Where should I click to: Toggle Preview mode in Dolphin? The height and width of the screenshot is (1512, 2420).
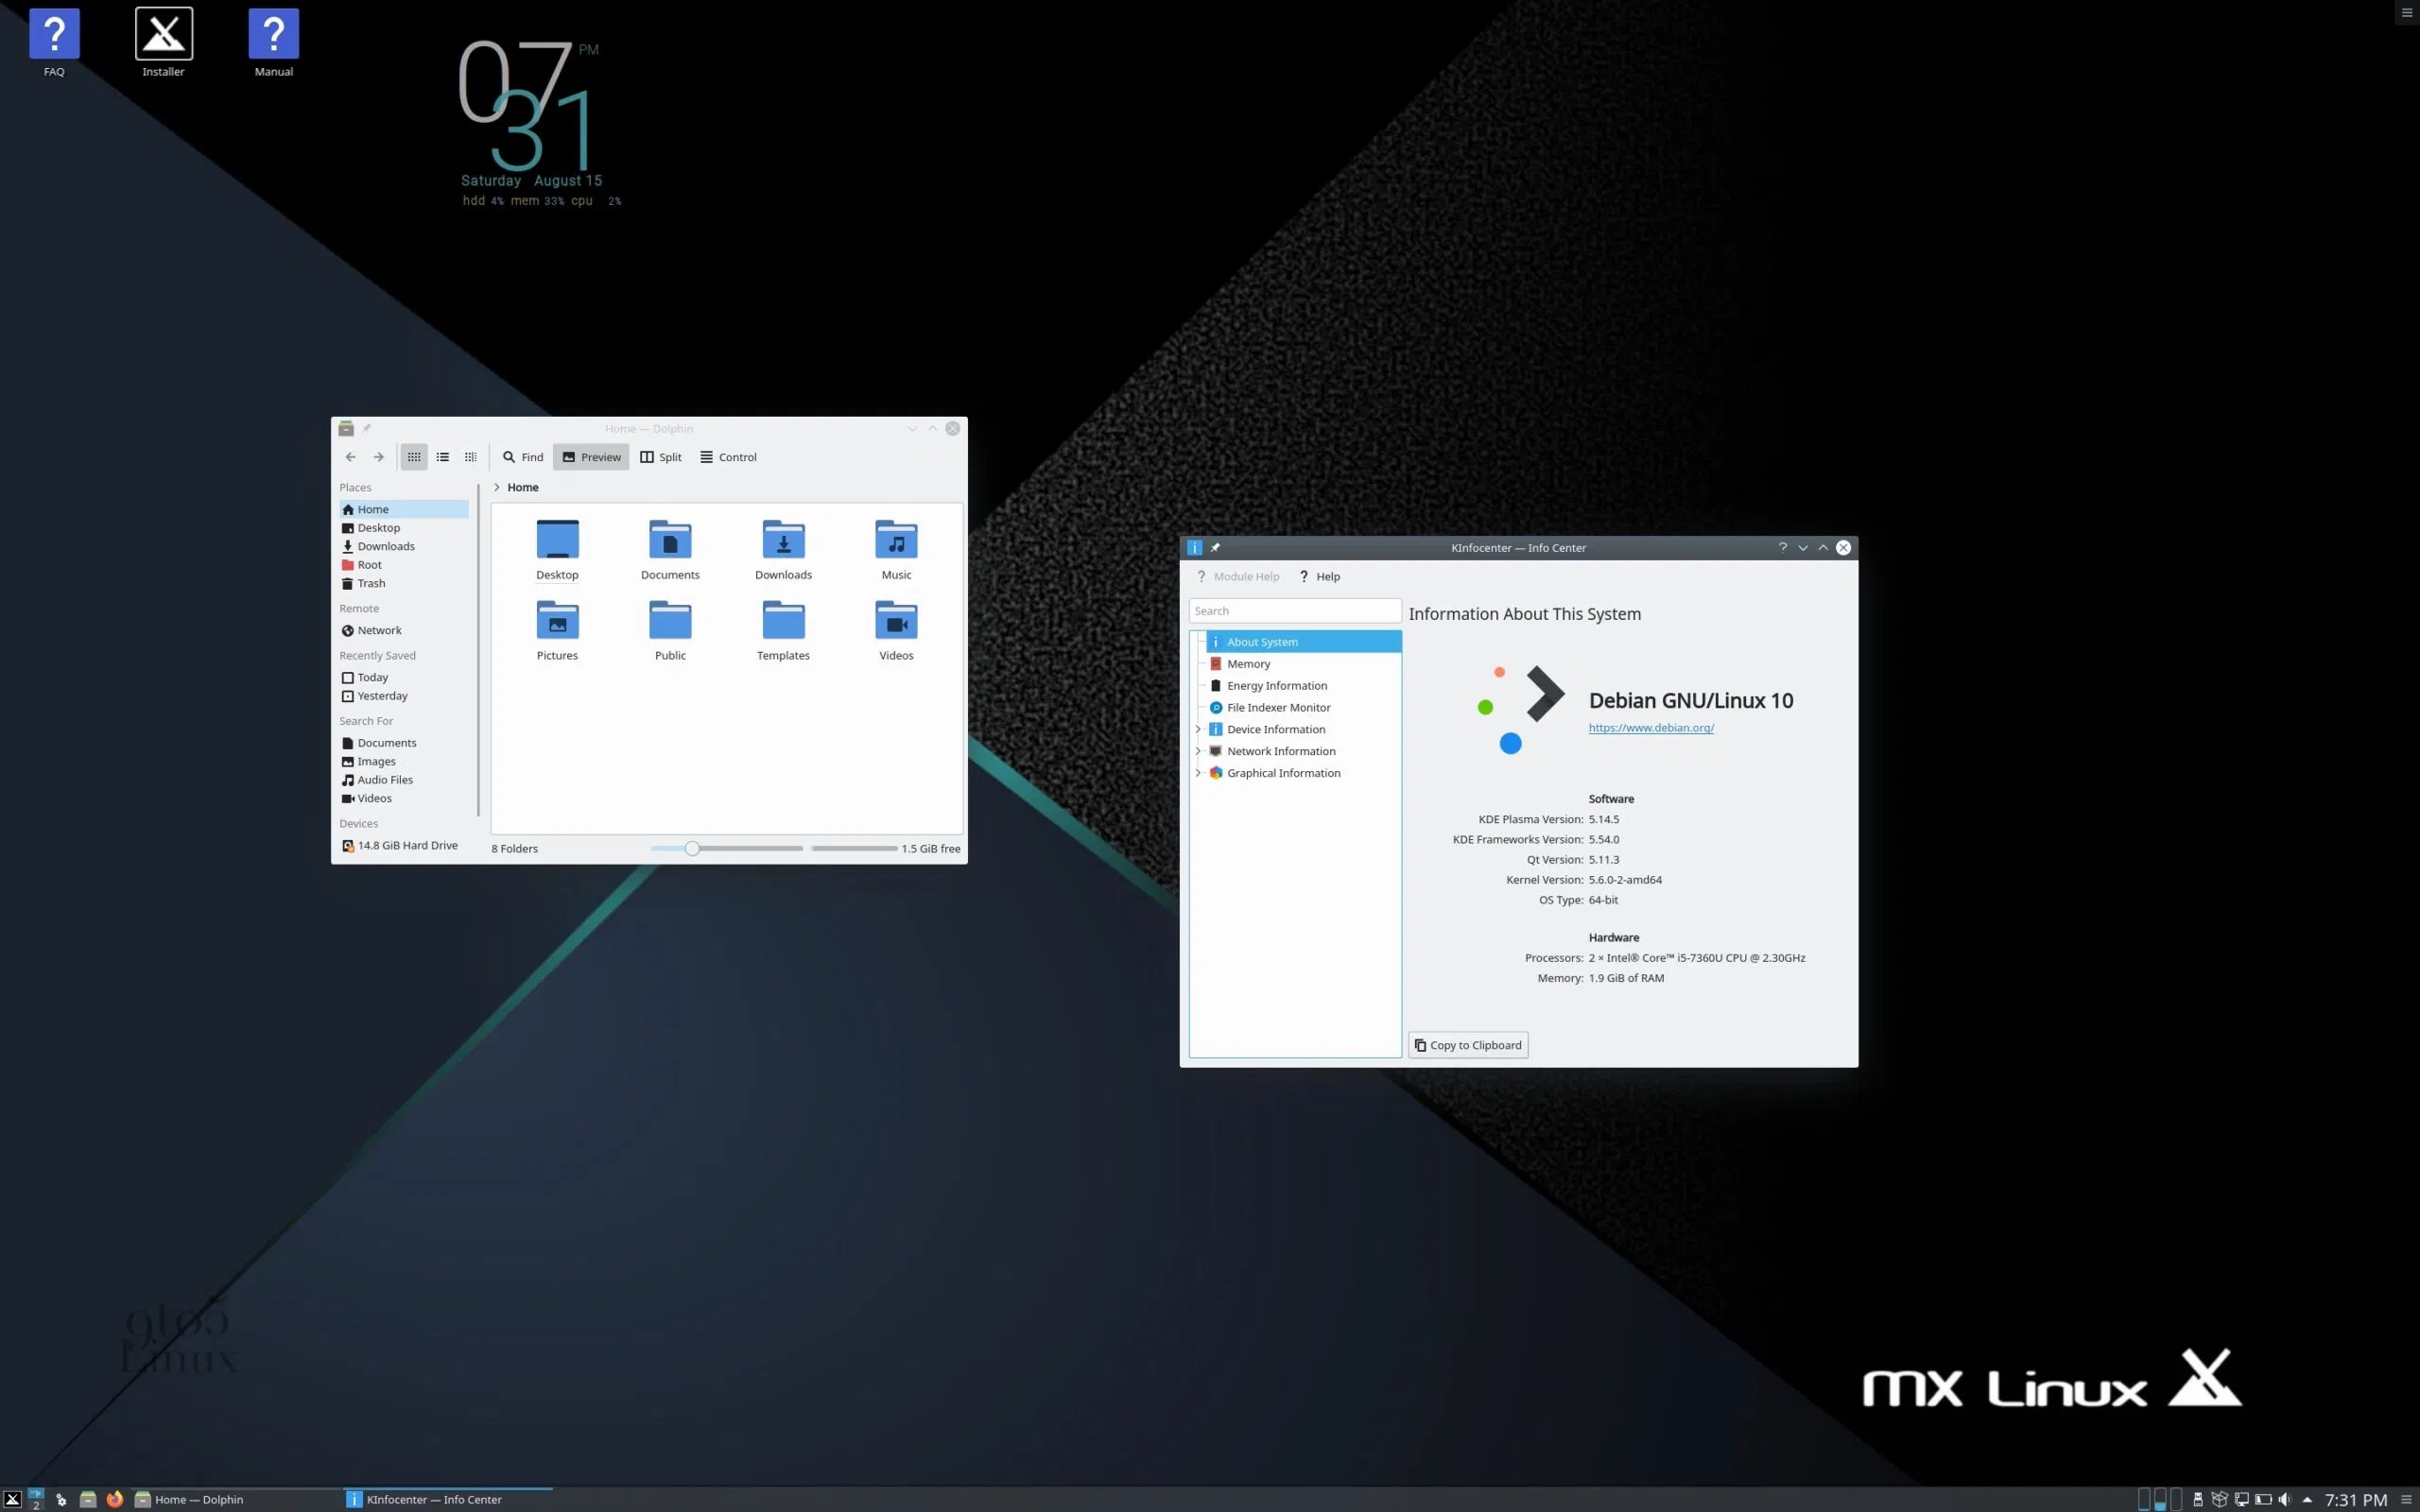591,457
